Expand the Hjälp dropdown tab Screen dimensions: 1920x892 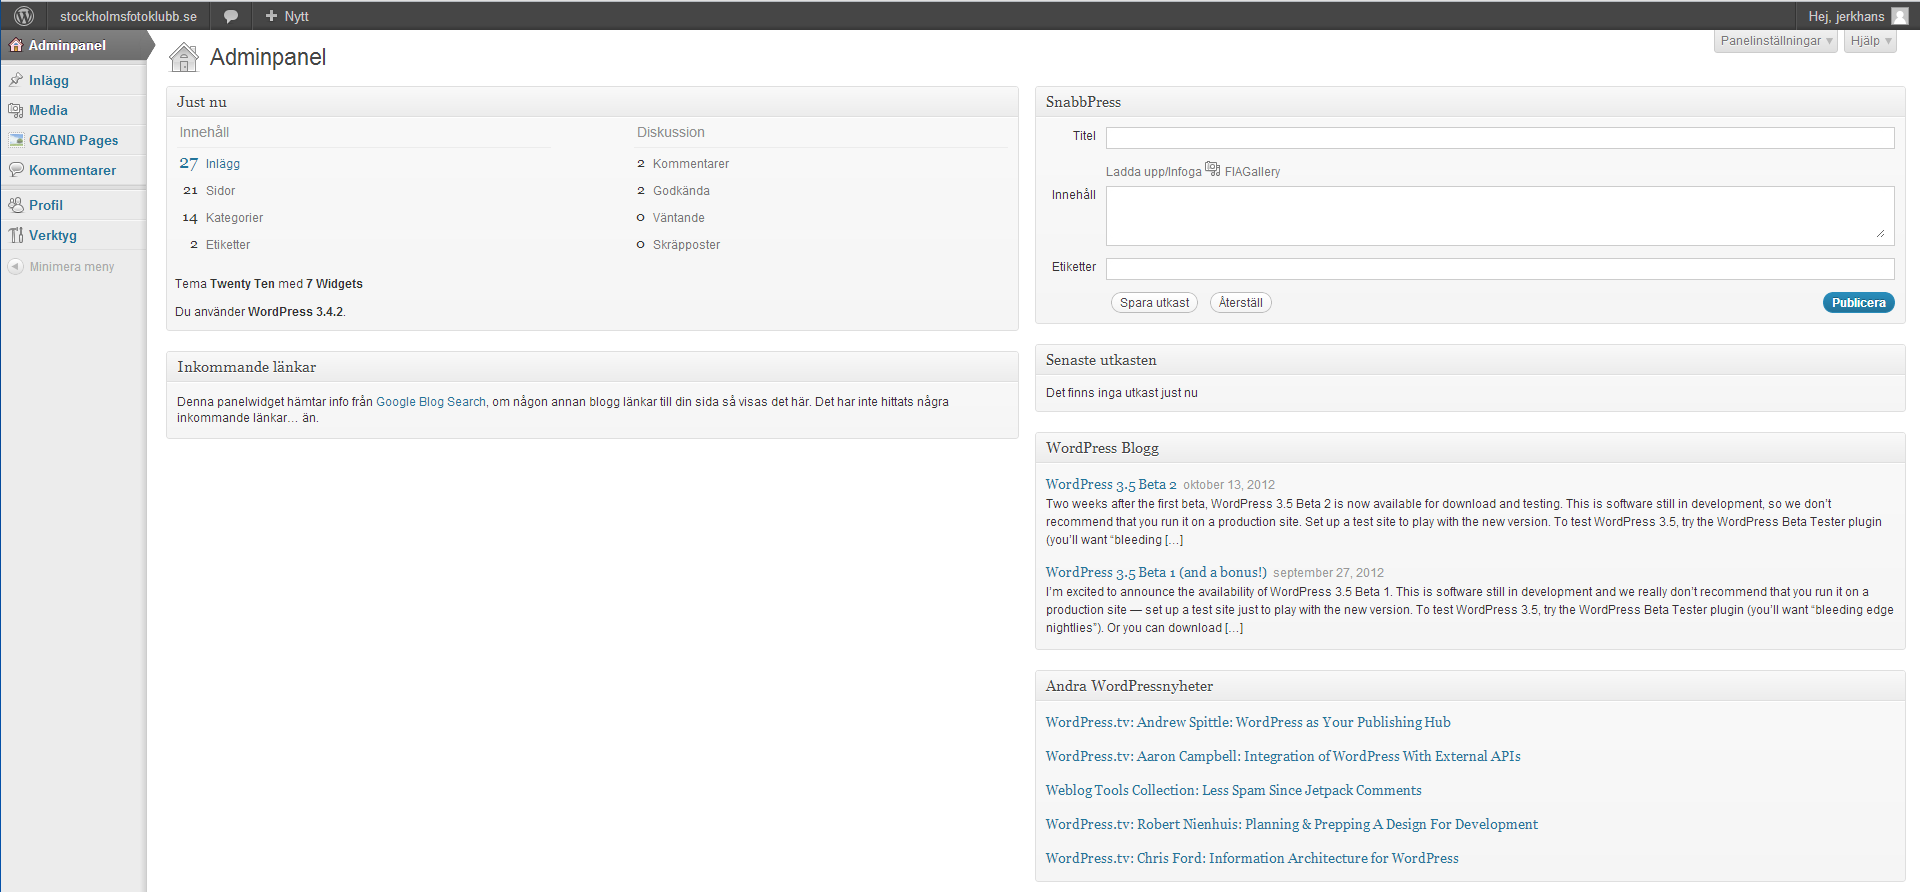point(1870,41)
